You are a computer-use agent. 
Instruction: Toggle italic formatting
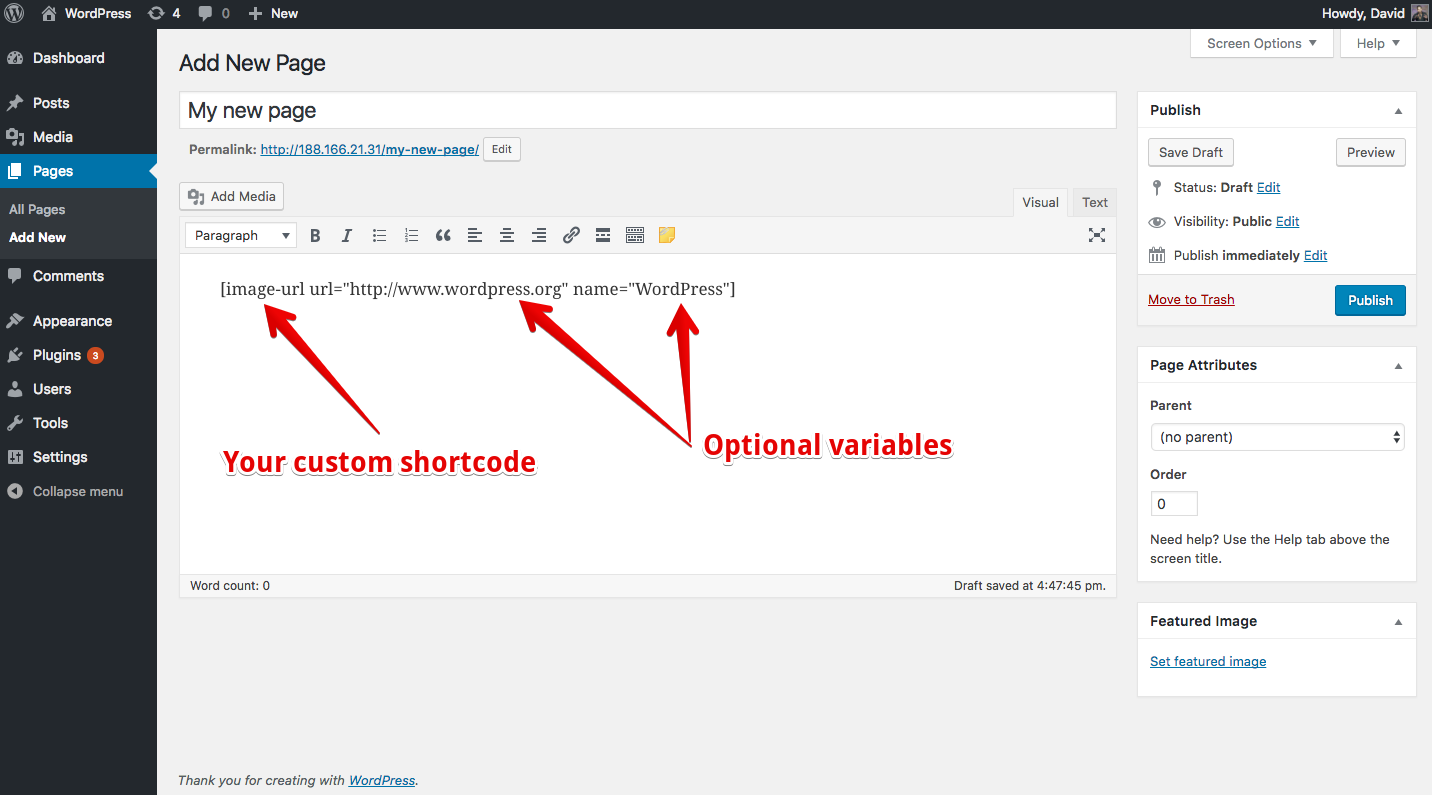347,235
